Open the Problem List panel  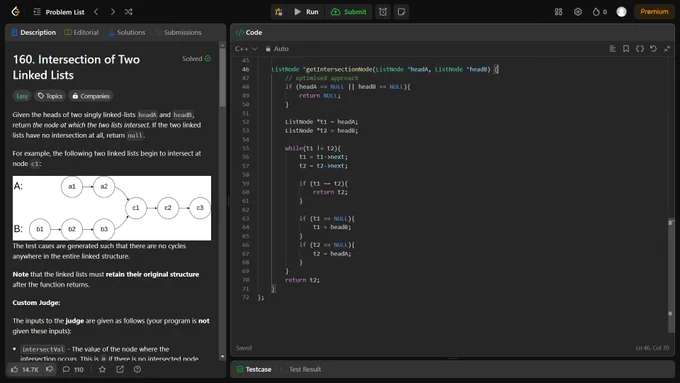(59, 12)
